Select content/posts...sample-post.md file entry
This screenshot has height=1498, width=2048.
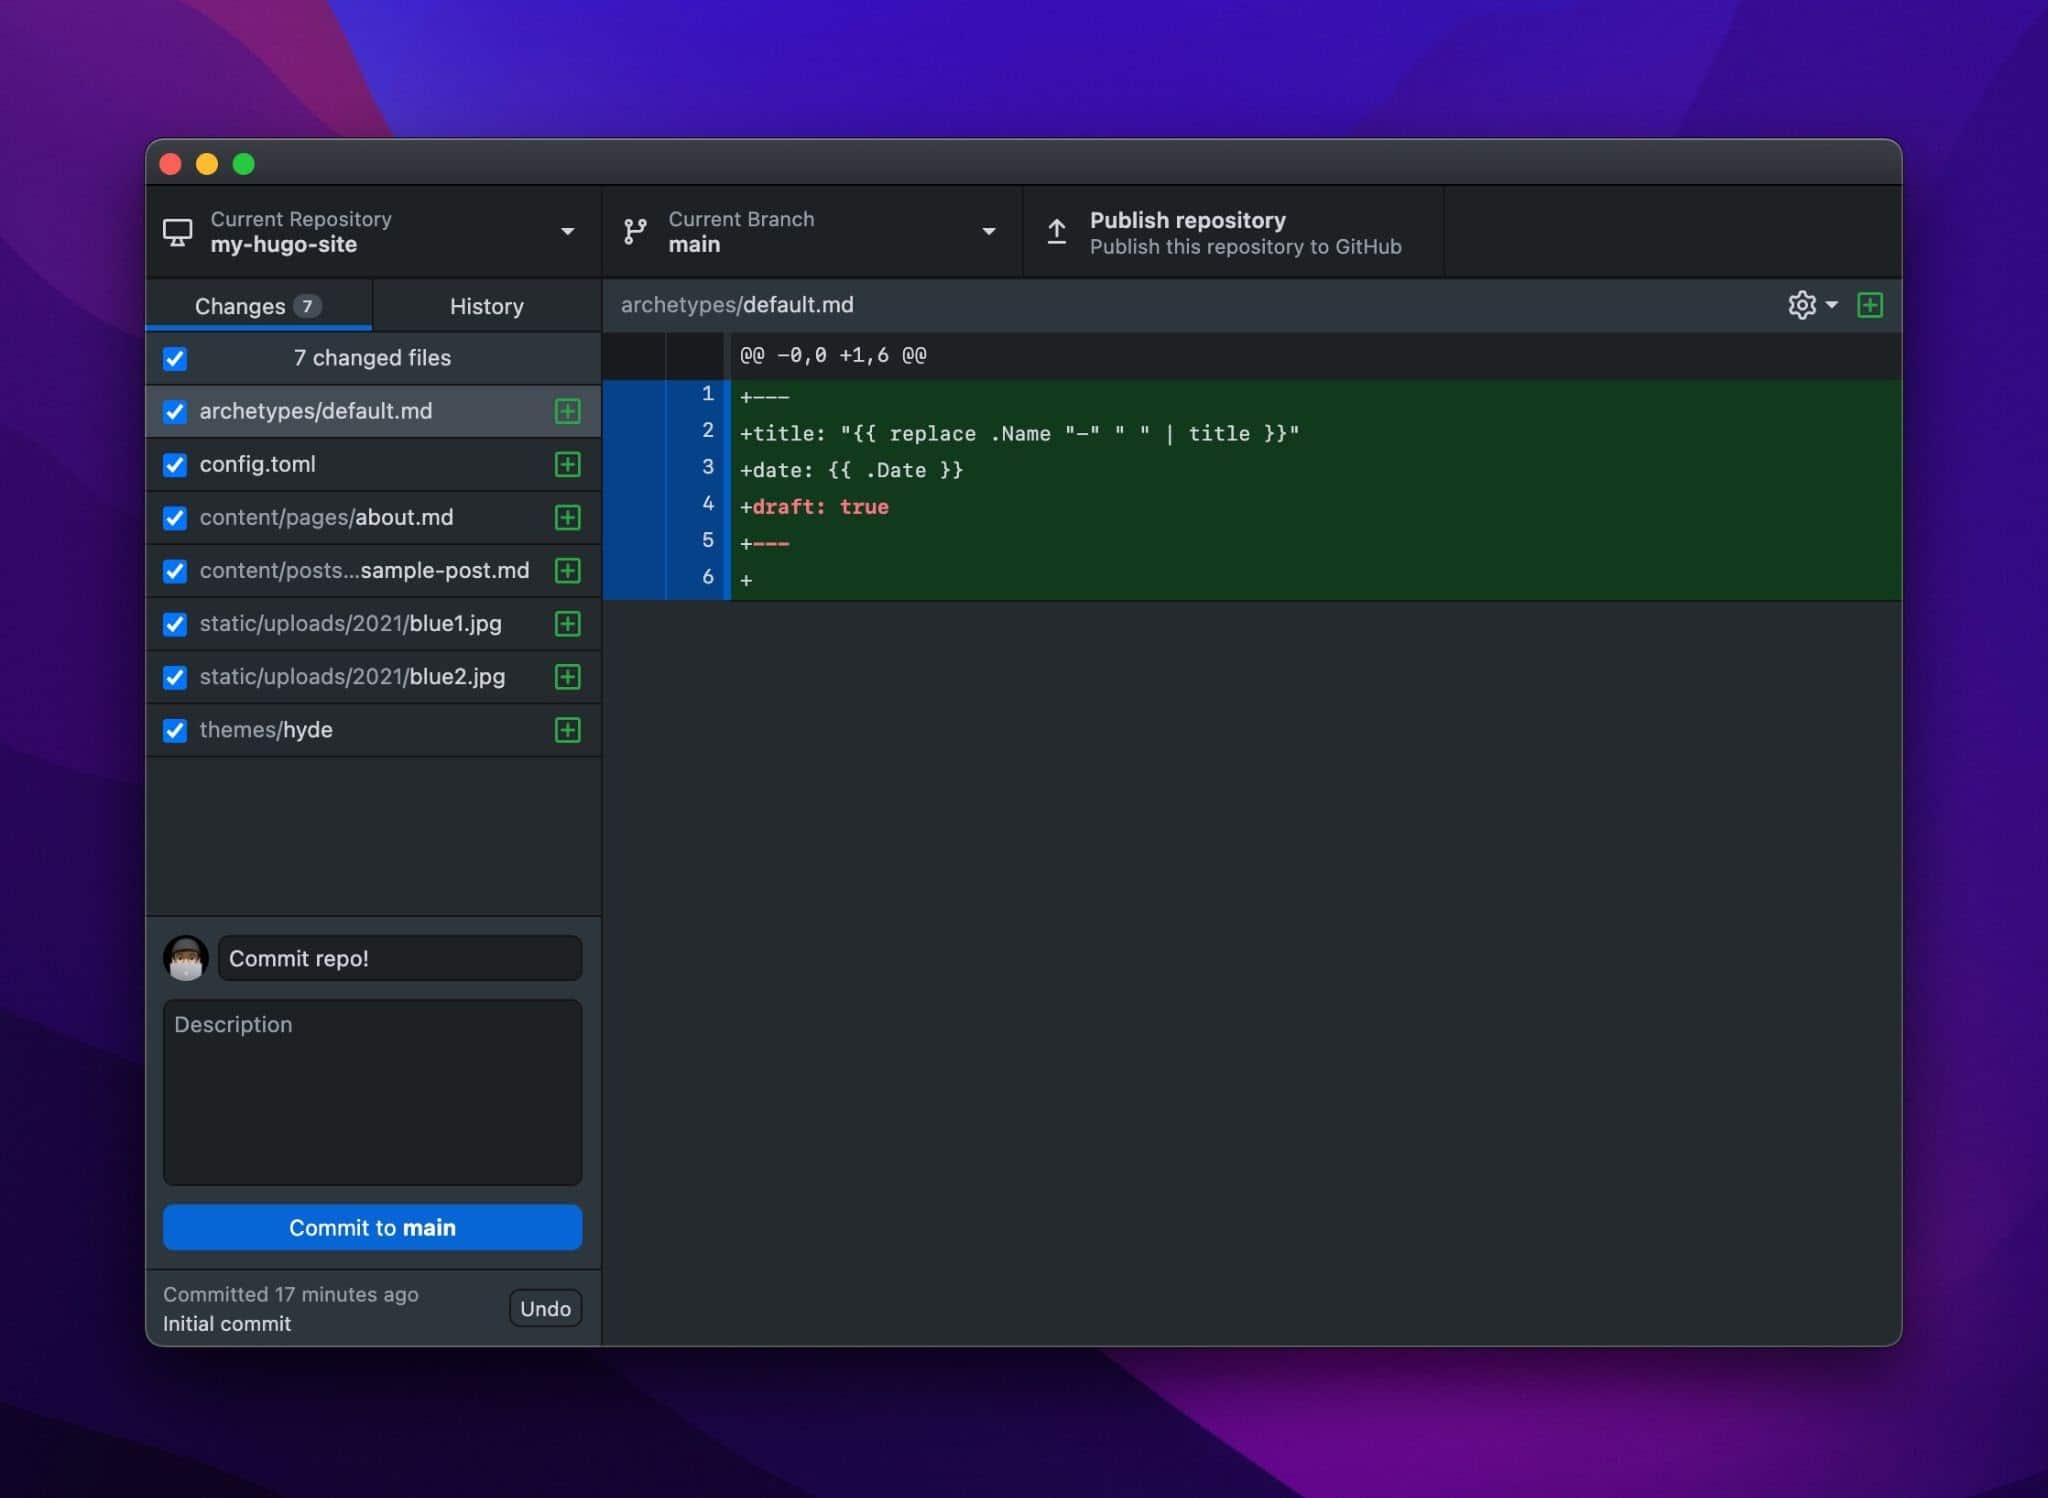372,569
